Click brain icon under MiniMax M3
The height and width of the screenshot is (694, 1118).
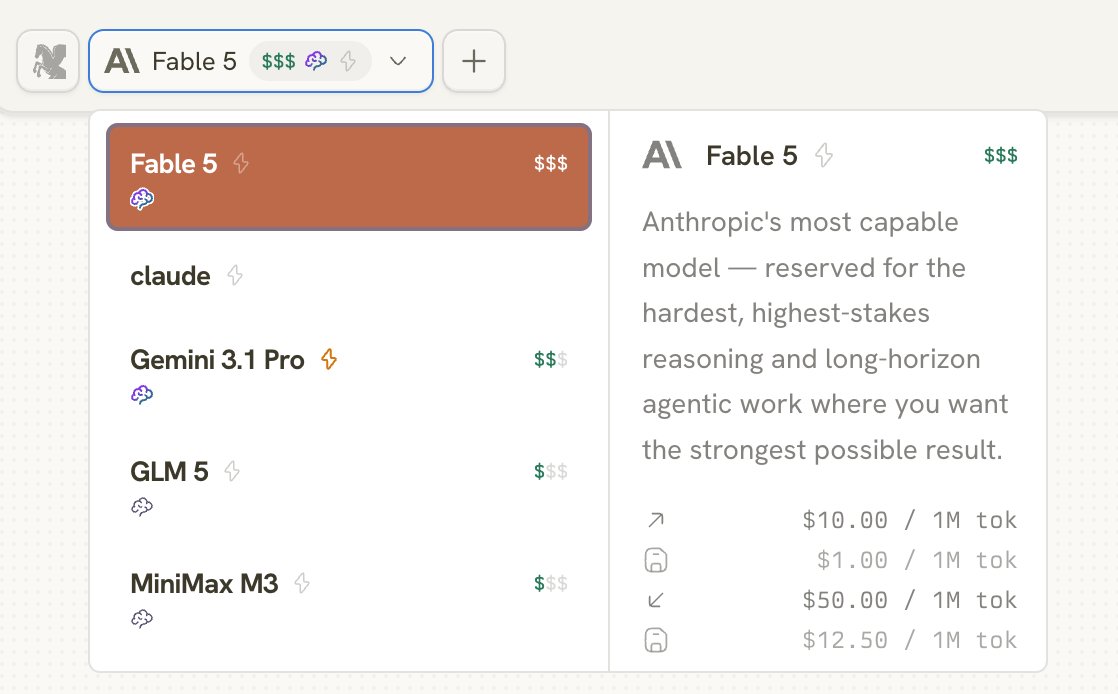click(x=142, y=618)
